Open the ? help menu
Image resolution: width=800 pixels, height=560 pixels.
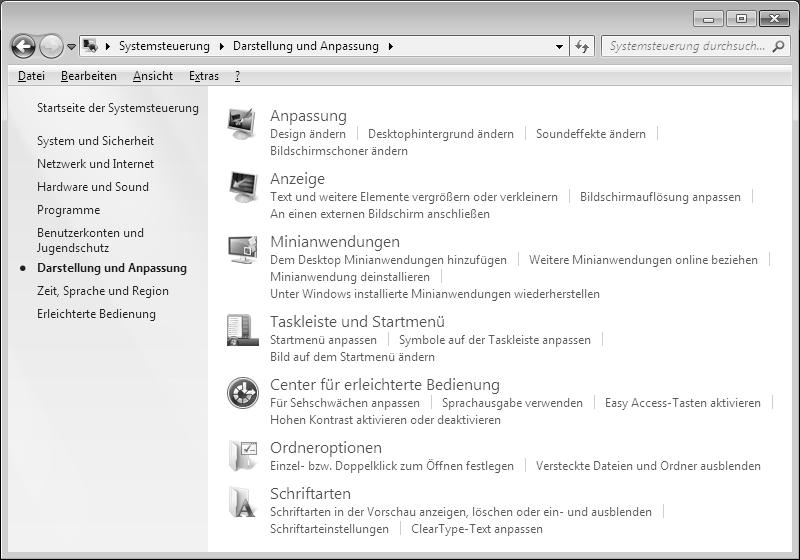[237, 76]
